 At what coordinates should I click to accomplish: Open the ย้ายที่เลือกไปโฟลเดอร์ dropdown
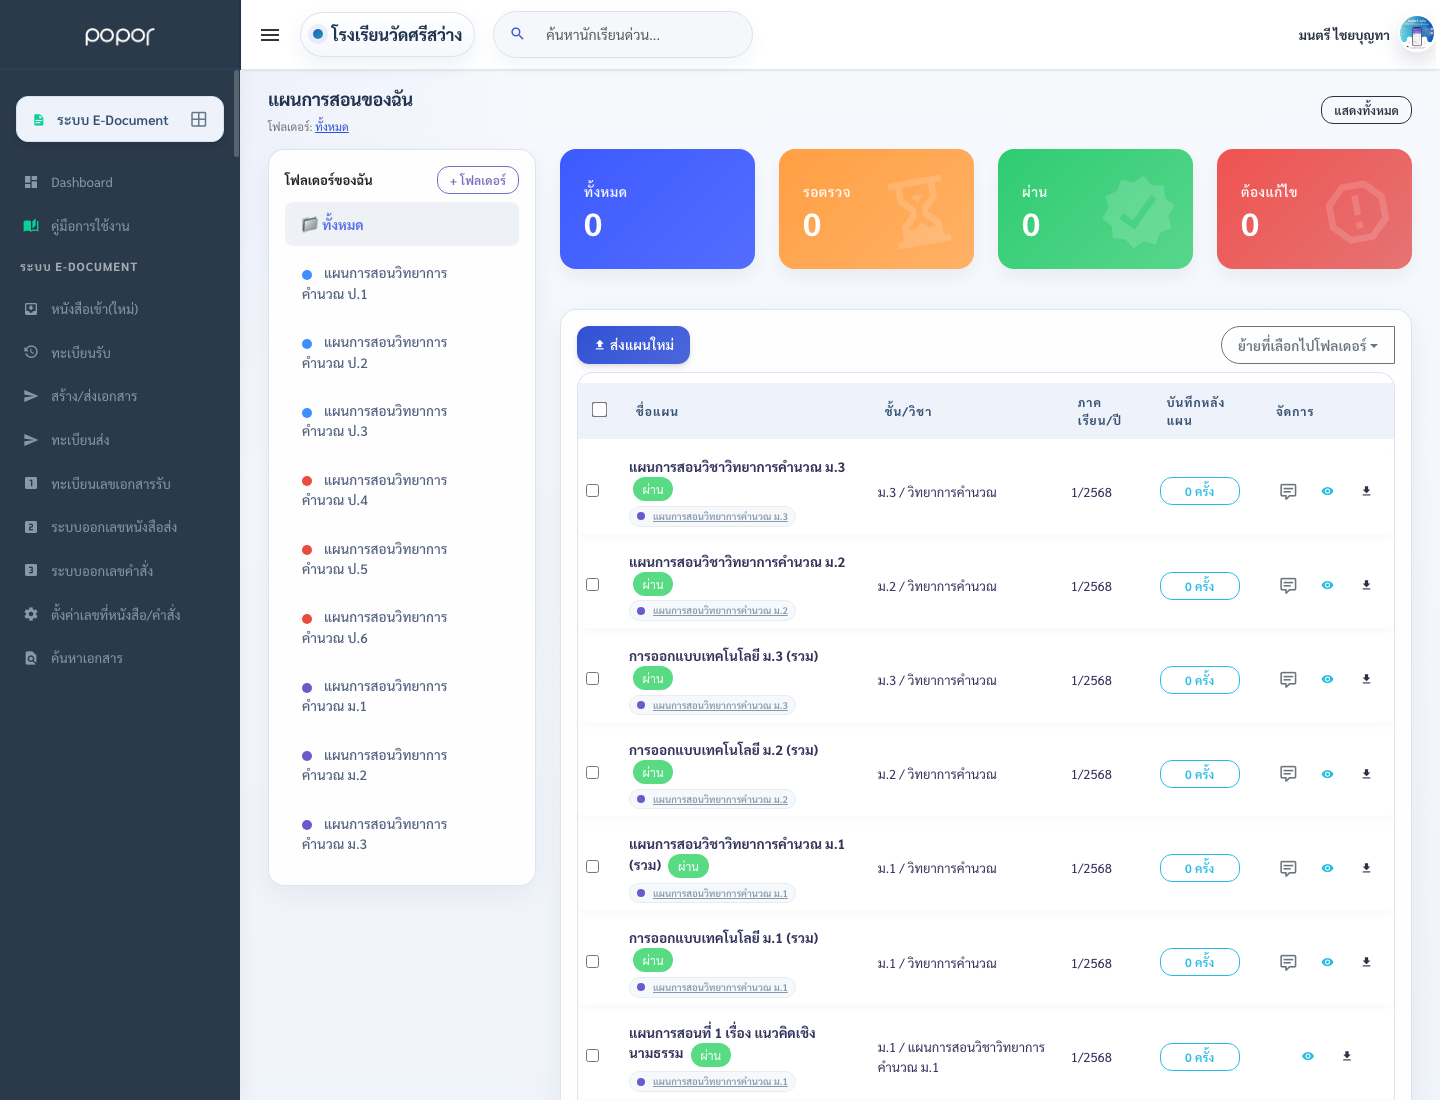pyautogui.click(x=1308, y=345)
